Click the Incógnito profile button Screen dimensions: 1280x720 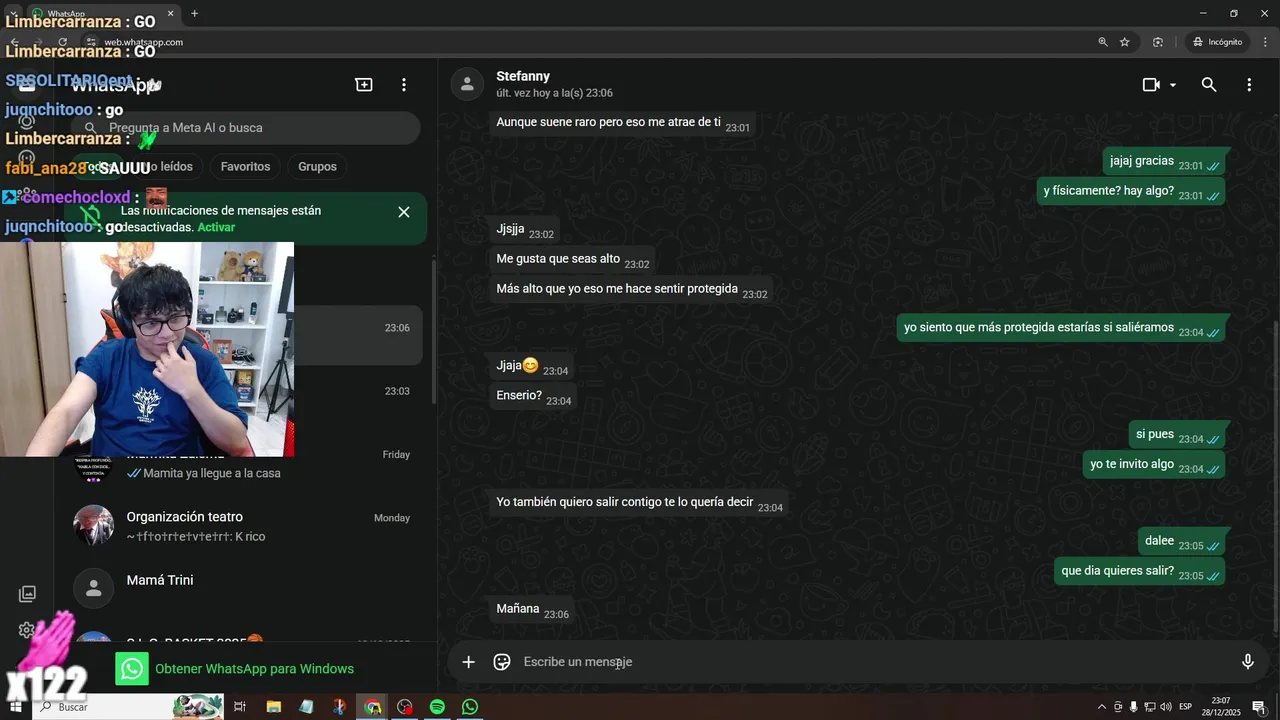tap(1217, 42)
